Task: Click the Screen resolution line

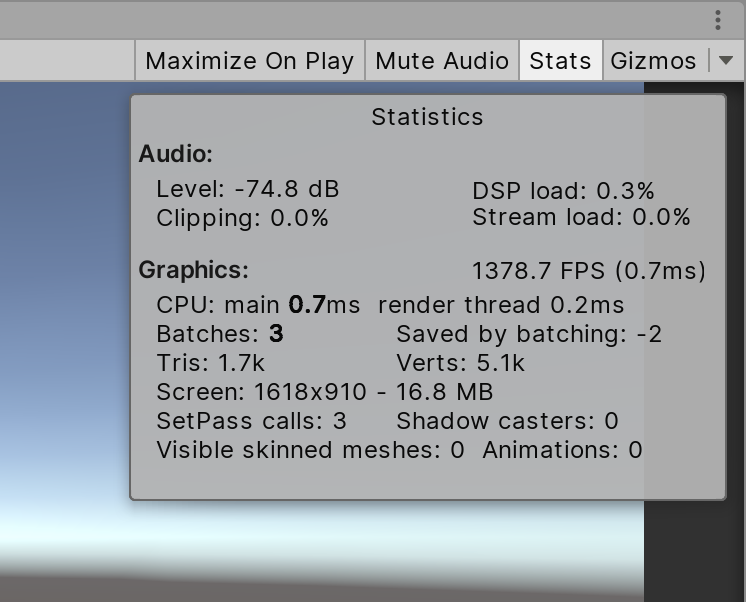Action: (324, 392)
